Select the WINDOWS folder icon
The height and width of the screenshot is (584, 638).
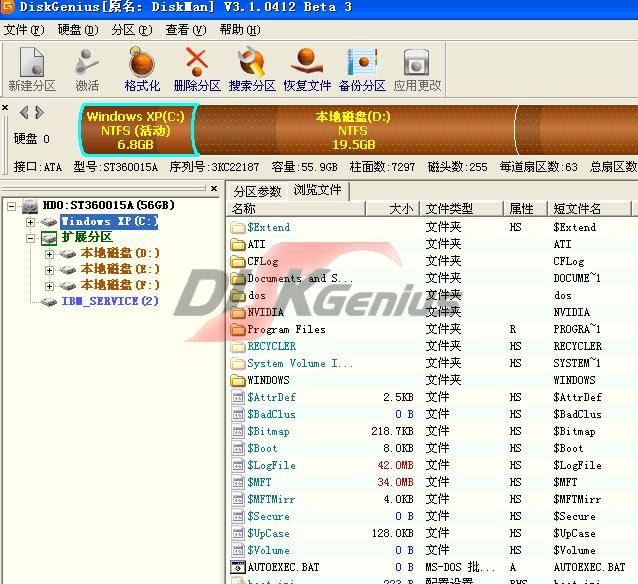click(237, 381)
